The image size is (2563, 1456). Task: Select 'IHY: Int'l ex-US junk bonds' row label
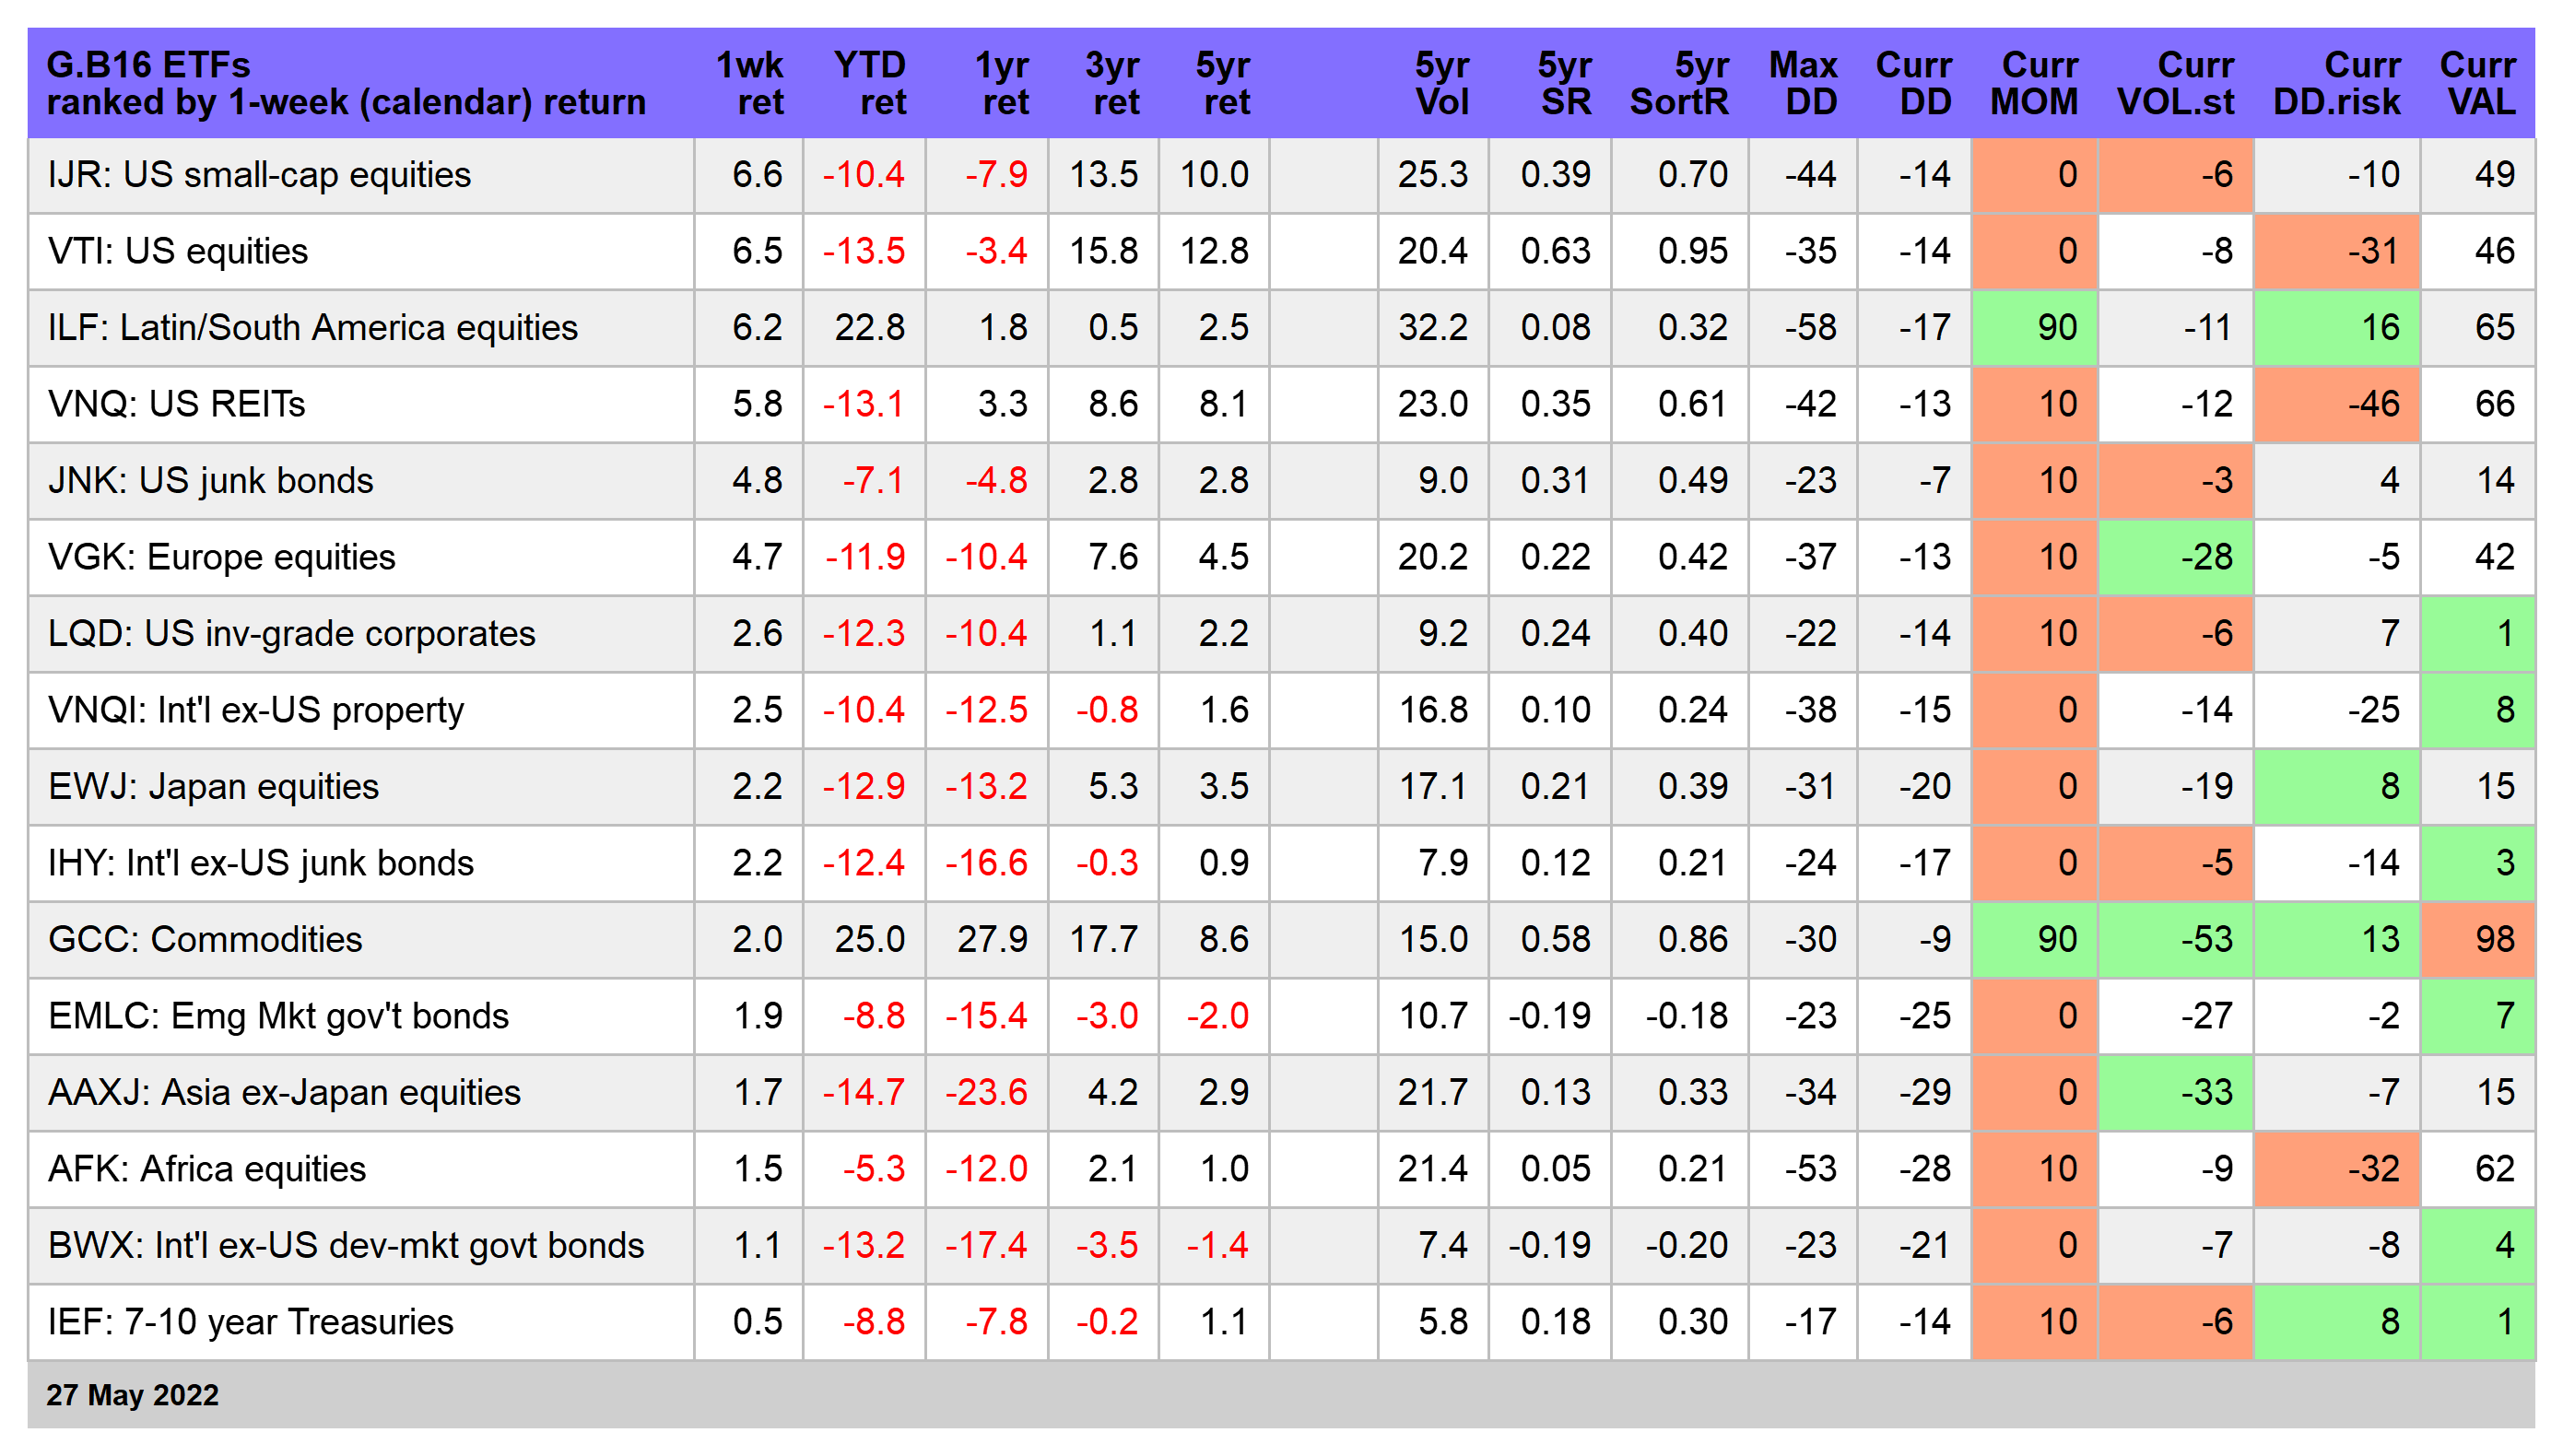click(x=261, y=863)
